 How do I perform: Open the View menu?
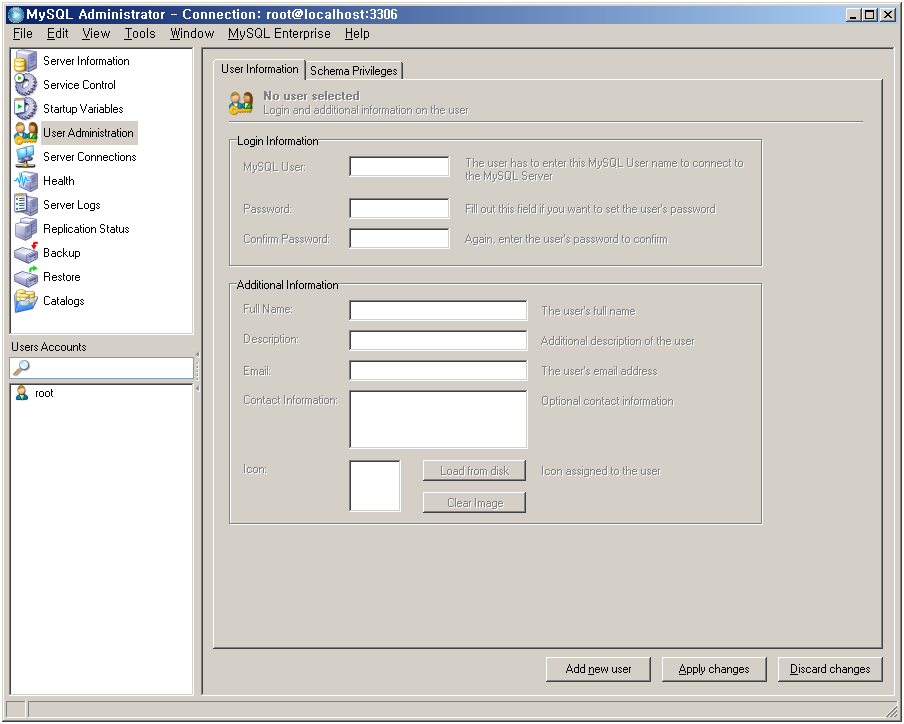pos(96,33)
